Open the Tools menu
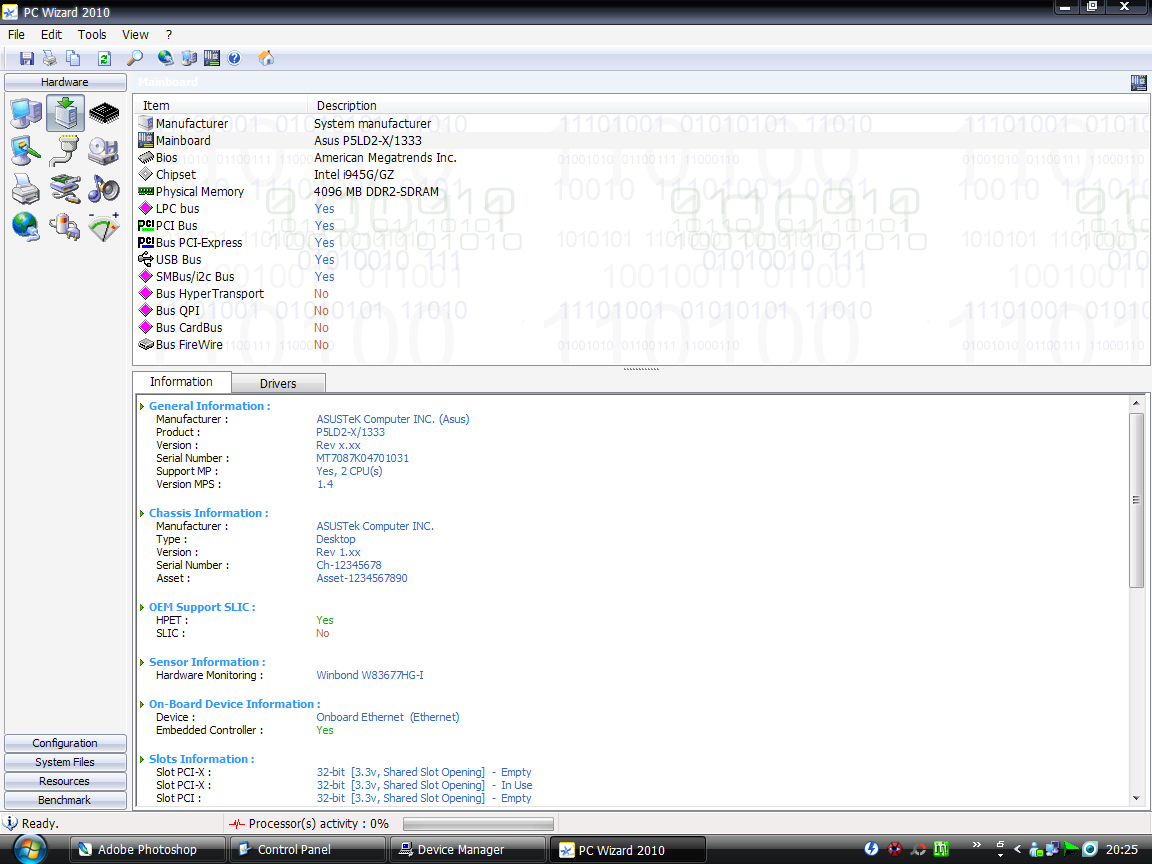Image resolution: width=1152 pixels, height=864 pixels. coord(92,35)
